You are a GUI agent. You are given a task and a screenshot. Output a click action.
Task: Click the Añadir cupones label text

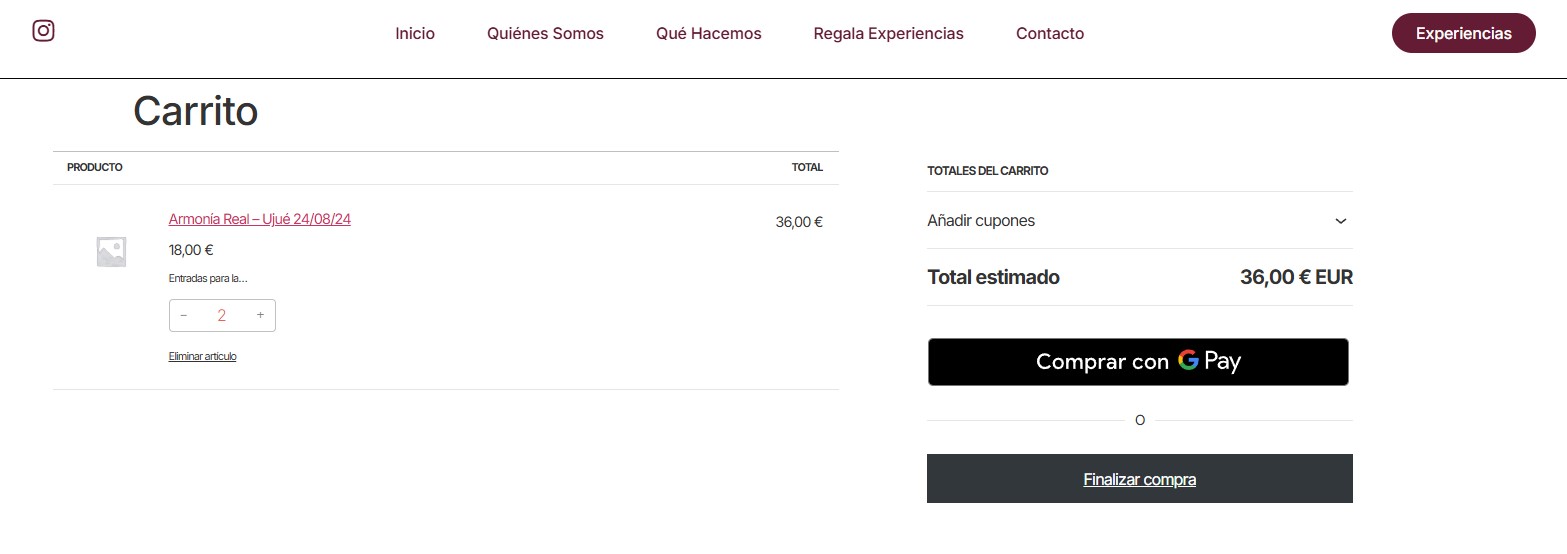(981, 221)
